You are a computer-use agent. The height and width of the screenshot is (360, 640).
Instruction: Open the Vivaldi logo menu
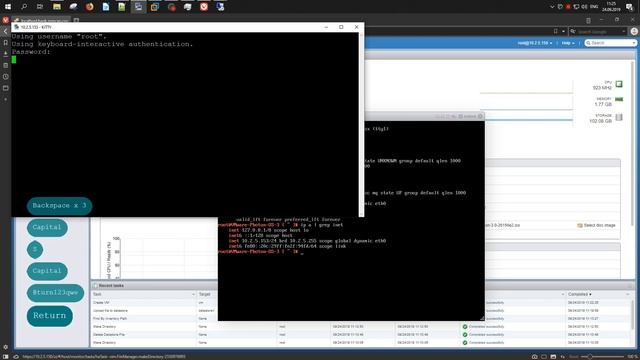tap(5, 20)
